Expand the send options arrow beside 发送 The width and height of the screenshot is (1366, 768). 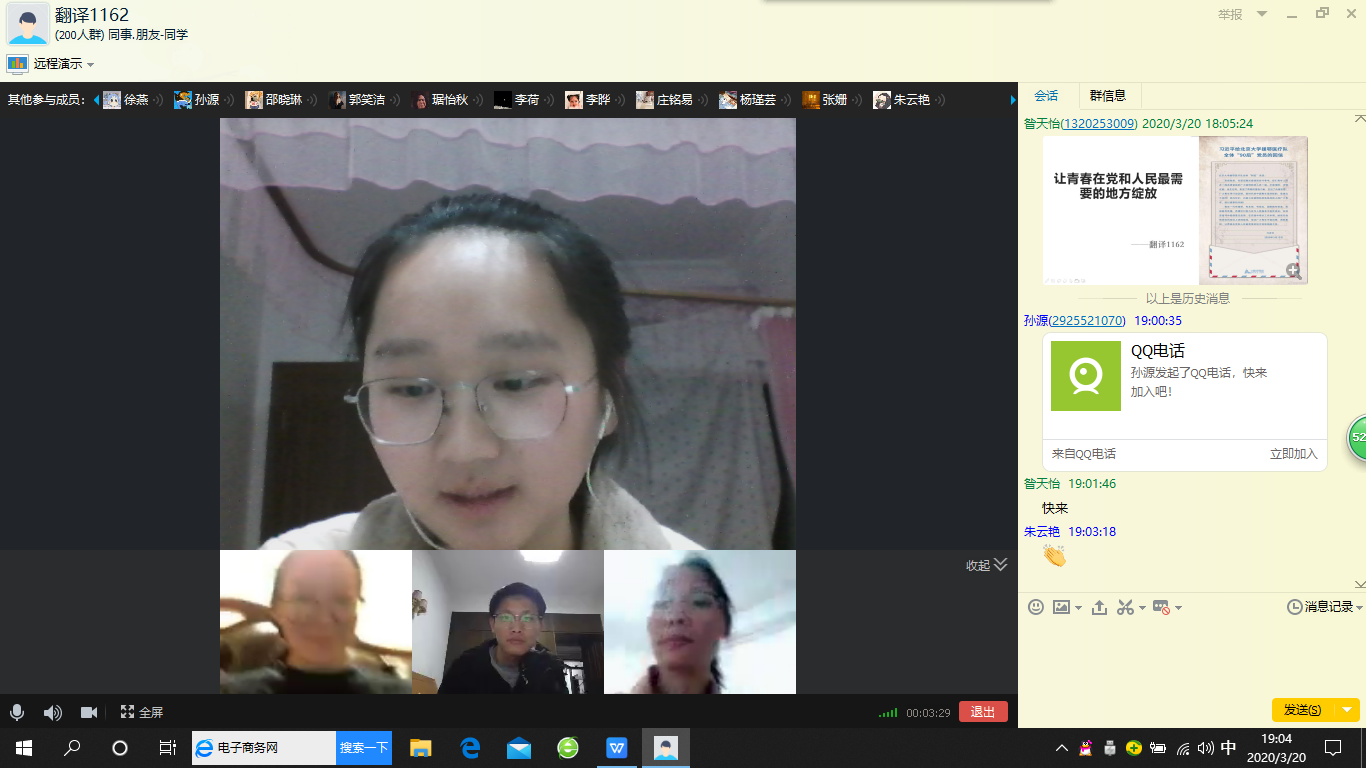point(1348,709)
